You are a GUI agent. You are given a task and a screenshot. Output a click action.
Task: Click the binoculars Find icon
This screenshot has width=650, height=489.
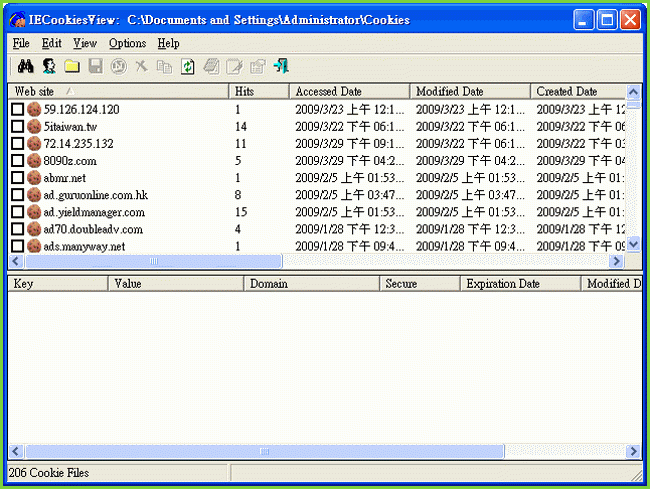point(26,66)
